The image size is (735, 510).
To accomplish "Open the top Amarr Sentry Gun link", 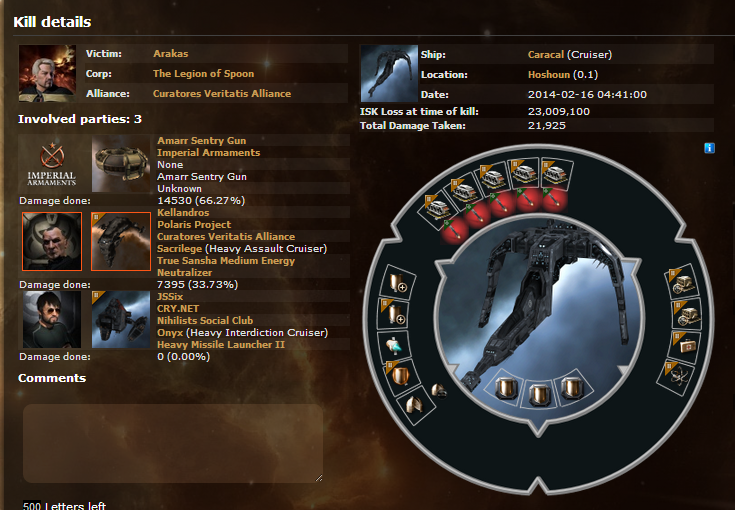I will coord(202,140).
